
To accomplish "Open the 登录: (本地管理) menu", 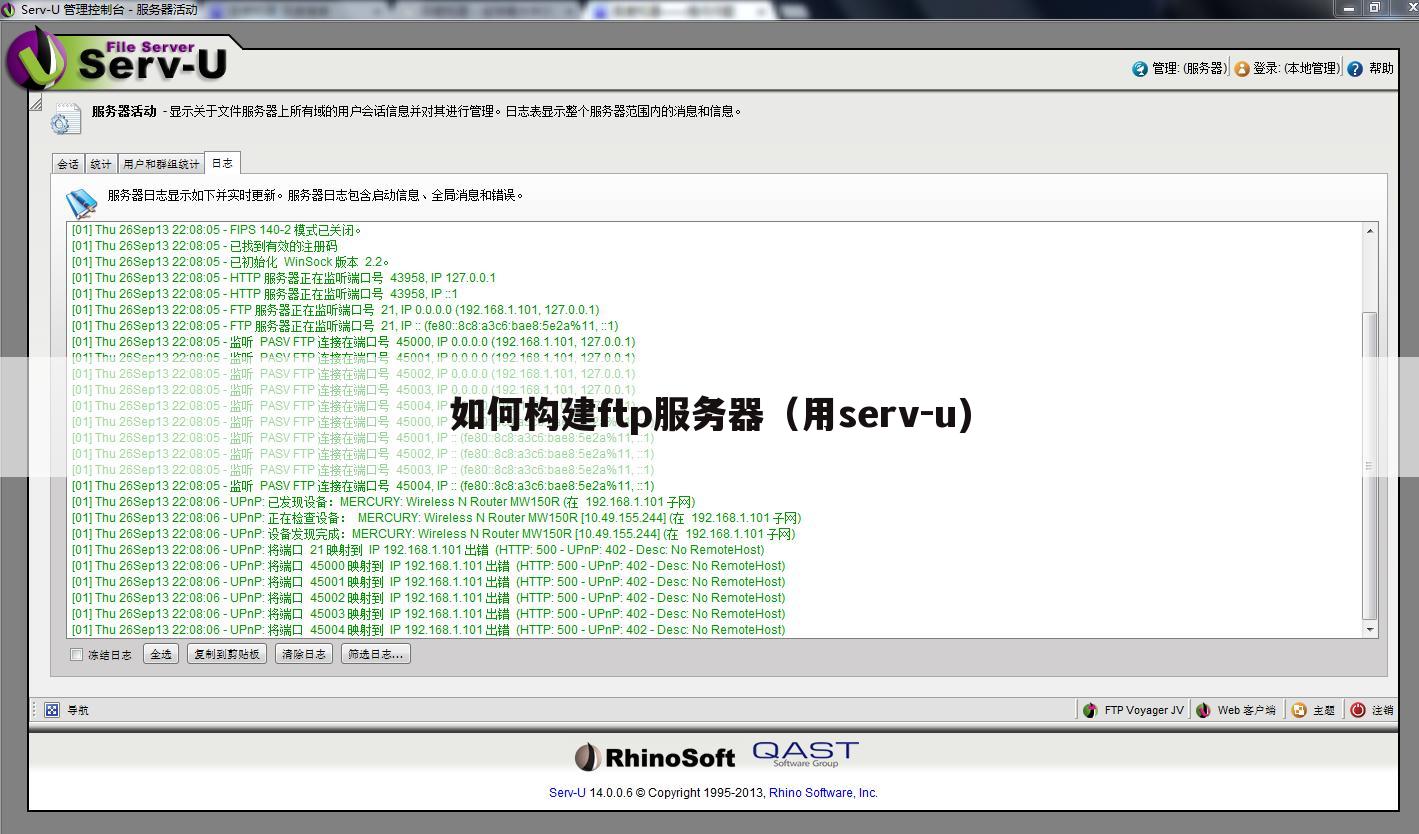I will point(1287,69).
